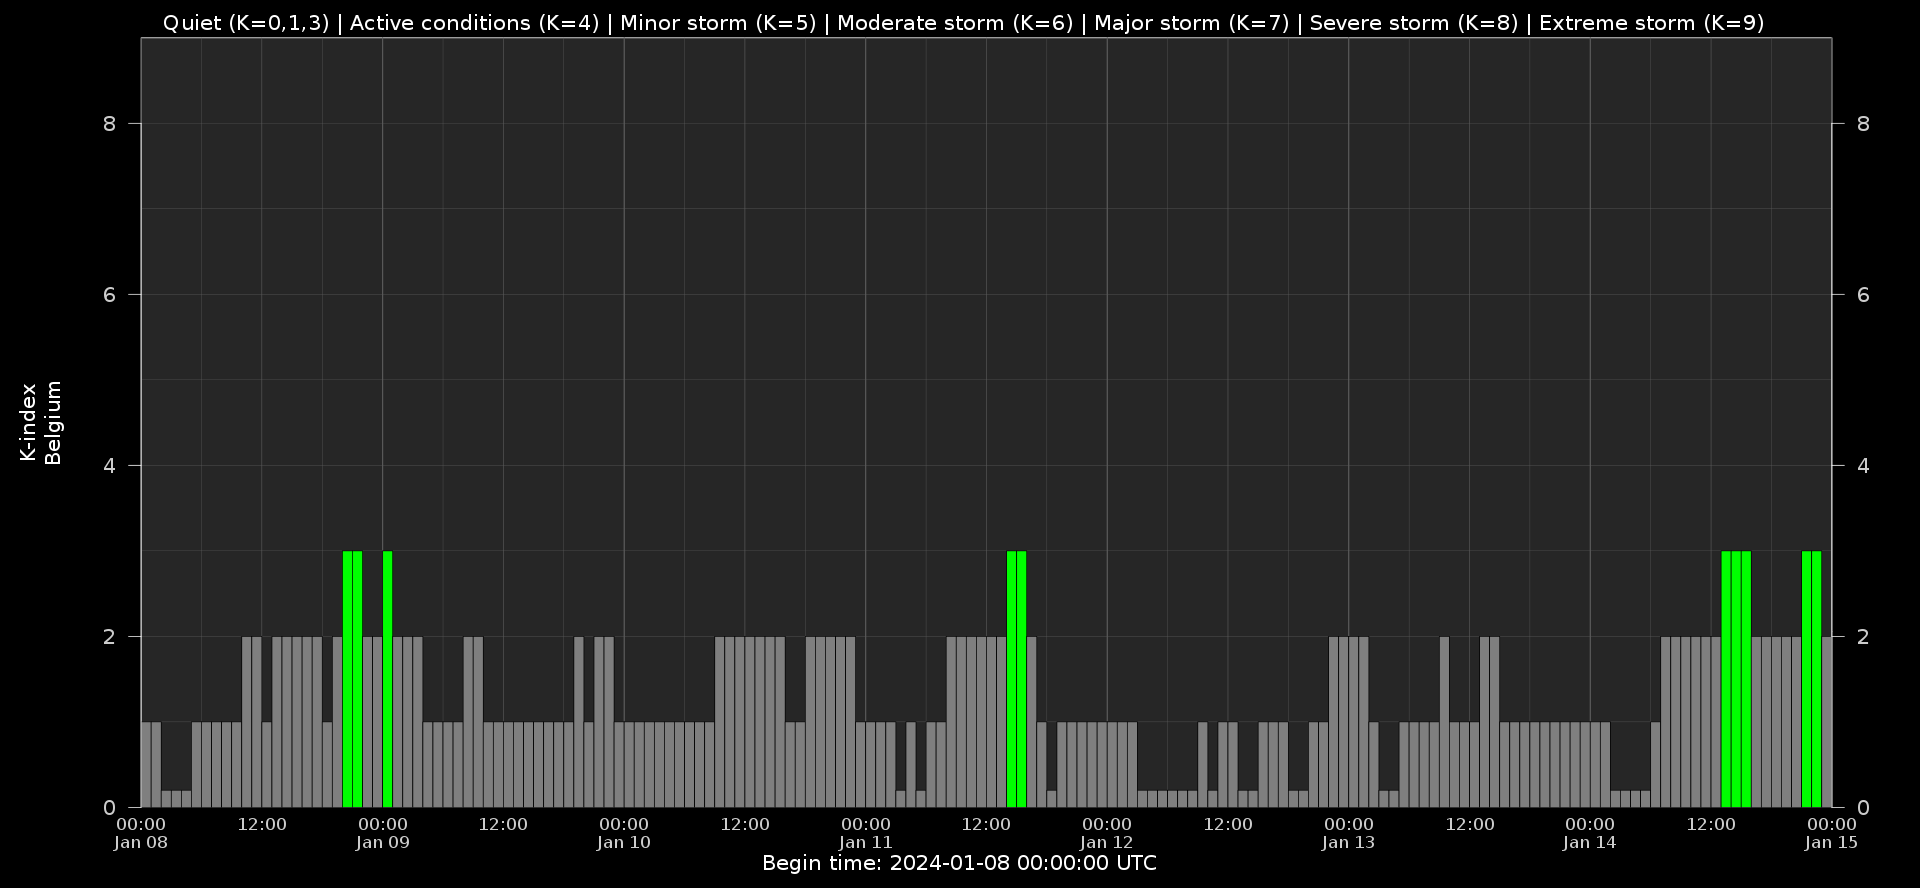Click the left y-axis tick label '6'
This screenshot has width=1920, height=888.
(x=110, y=295)
